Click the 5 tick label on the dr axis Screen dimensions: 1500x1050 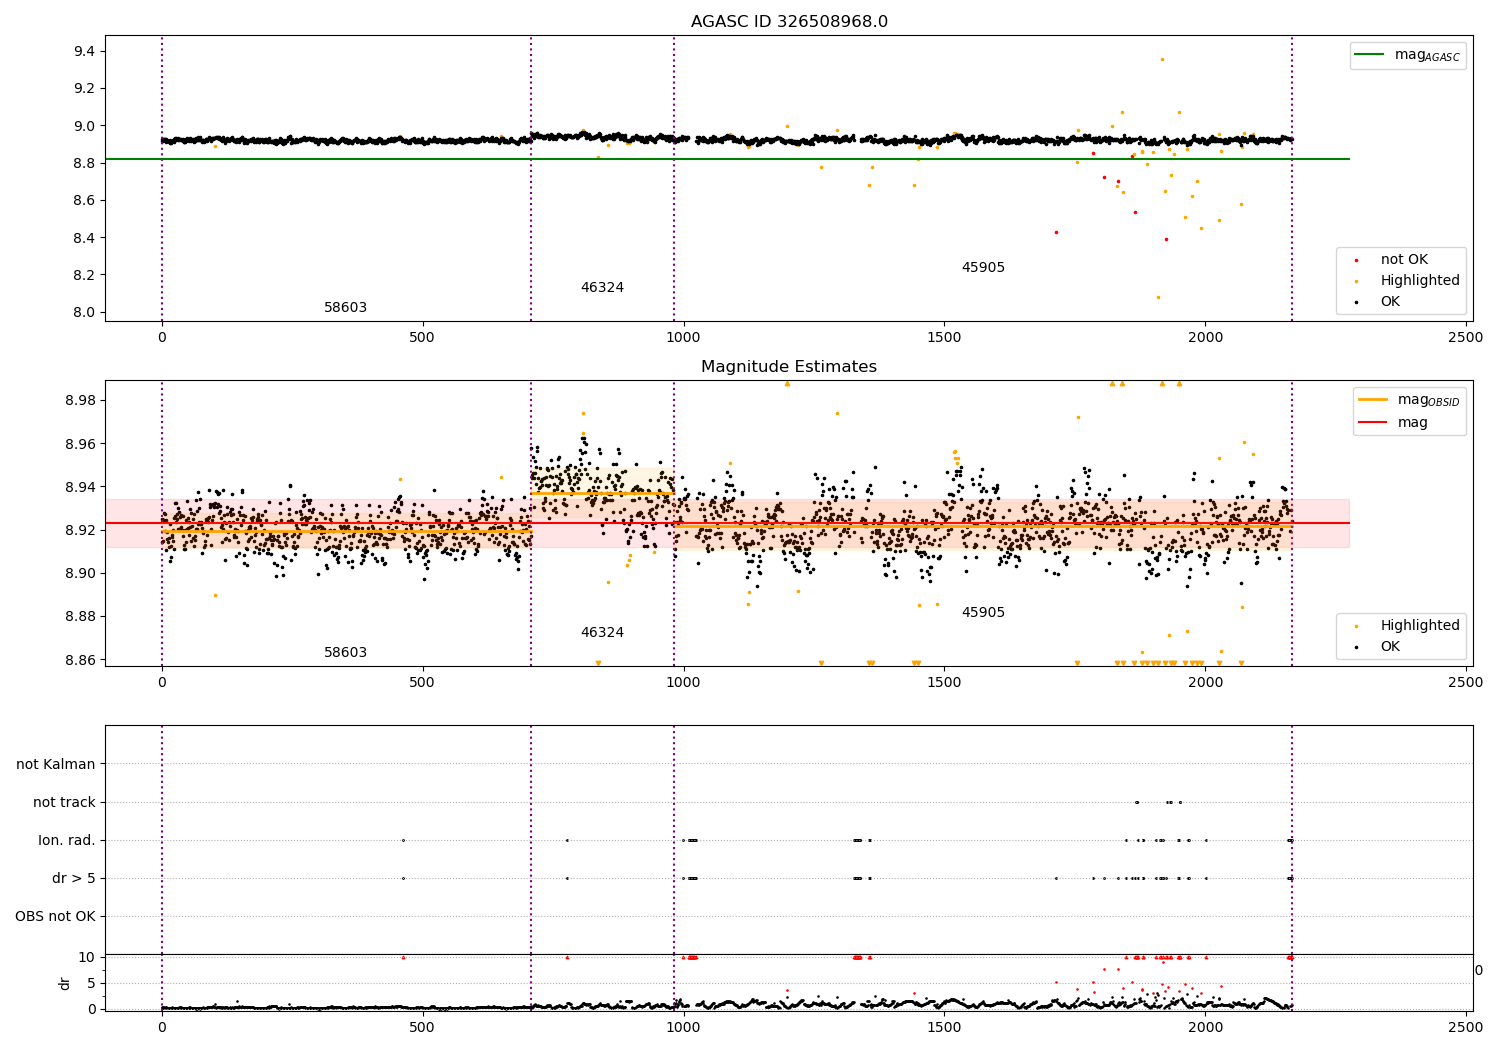91,983
